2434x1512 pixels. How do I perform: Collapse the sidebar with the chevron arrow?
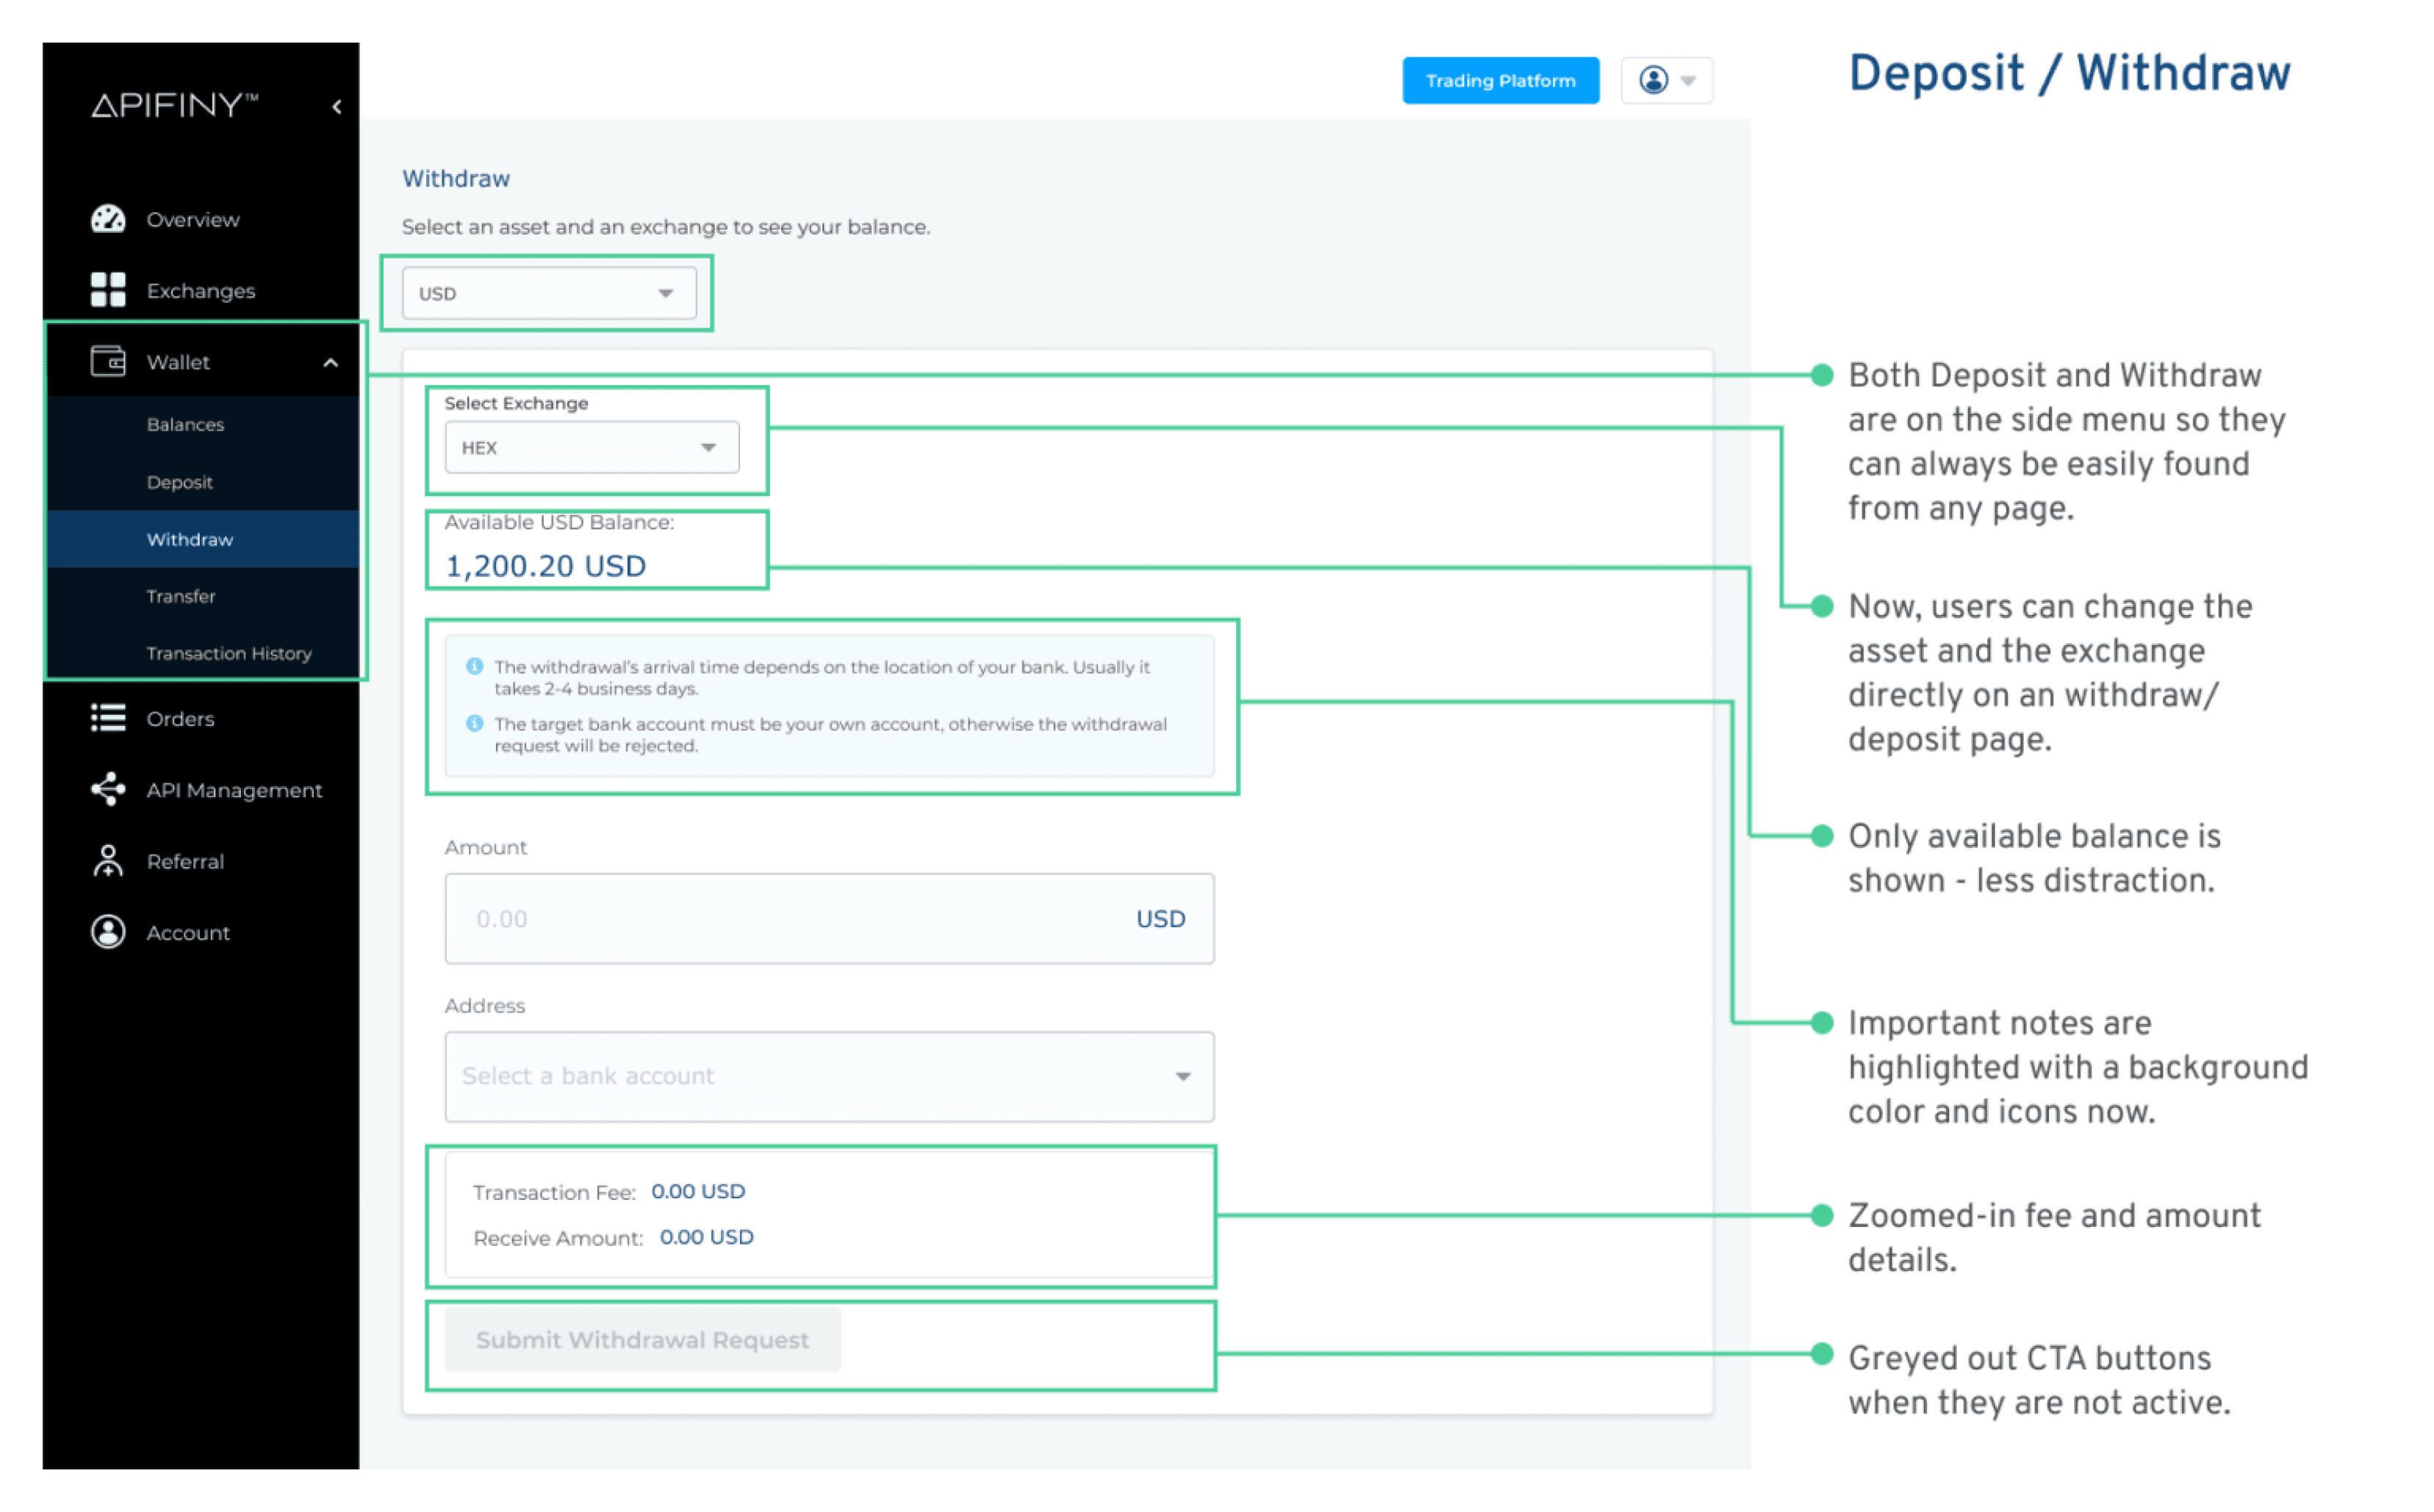[x=338, y=107]
